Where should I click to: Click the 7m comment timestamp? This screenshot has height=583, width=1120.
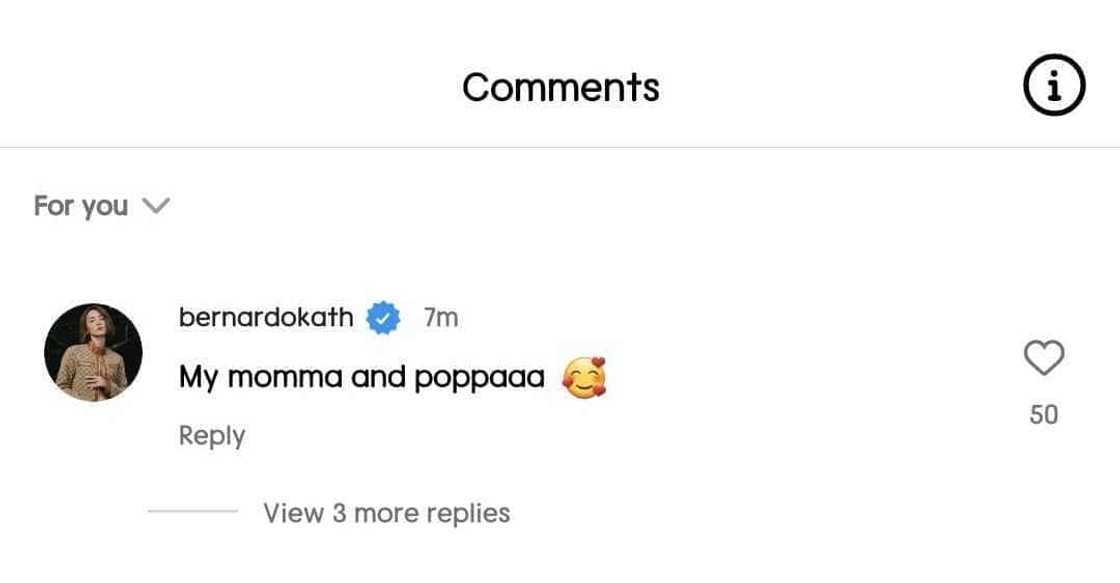(x=441, y=318)
